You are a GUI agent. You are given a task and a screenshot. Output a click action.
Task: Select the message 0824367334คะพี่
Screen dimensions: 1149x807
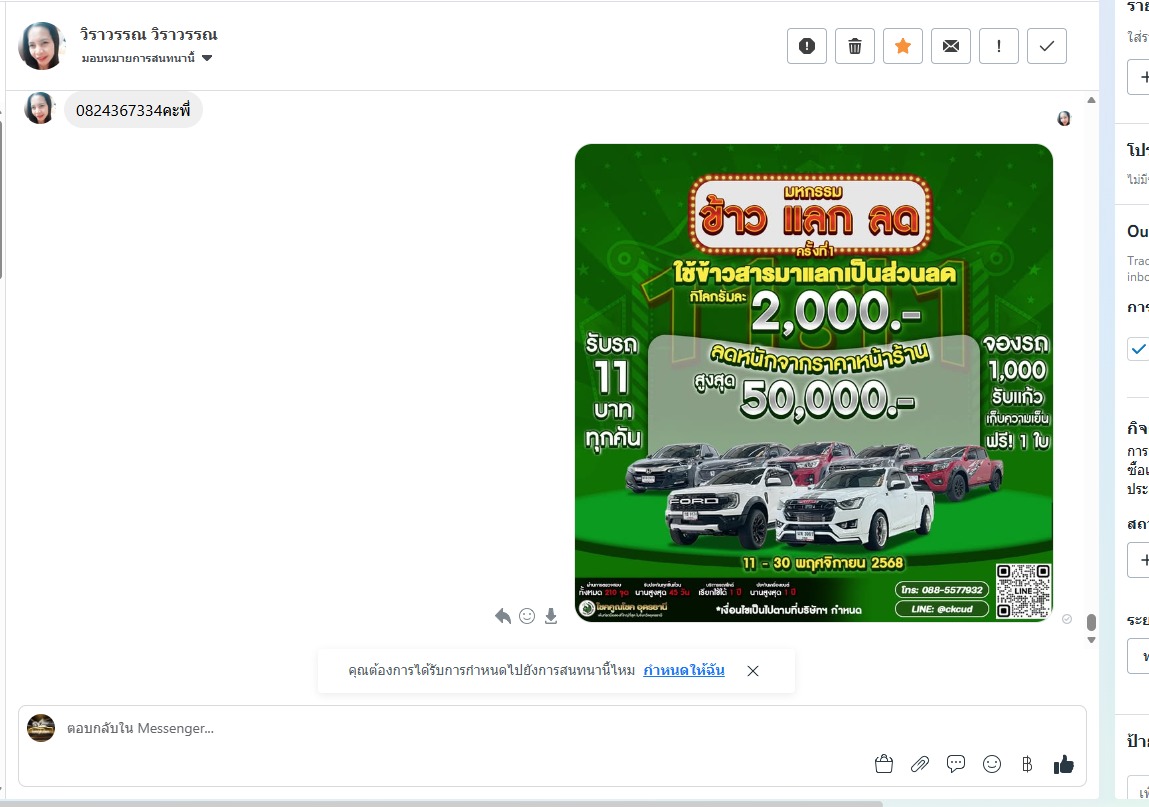coord(133,110)
